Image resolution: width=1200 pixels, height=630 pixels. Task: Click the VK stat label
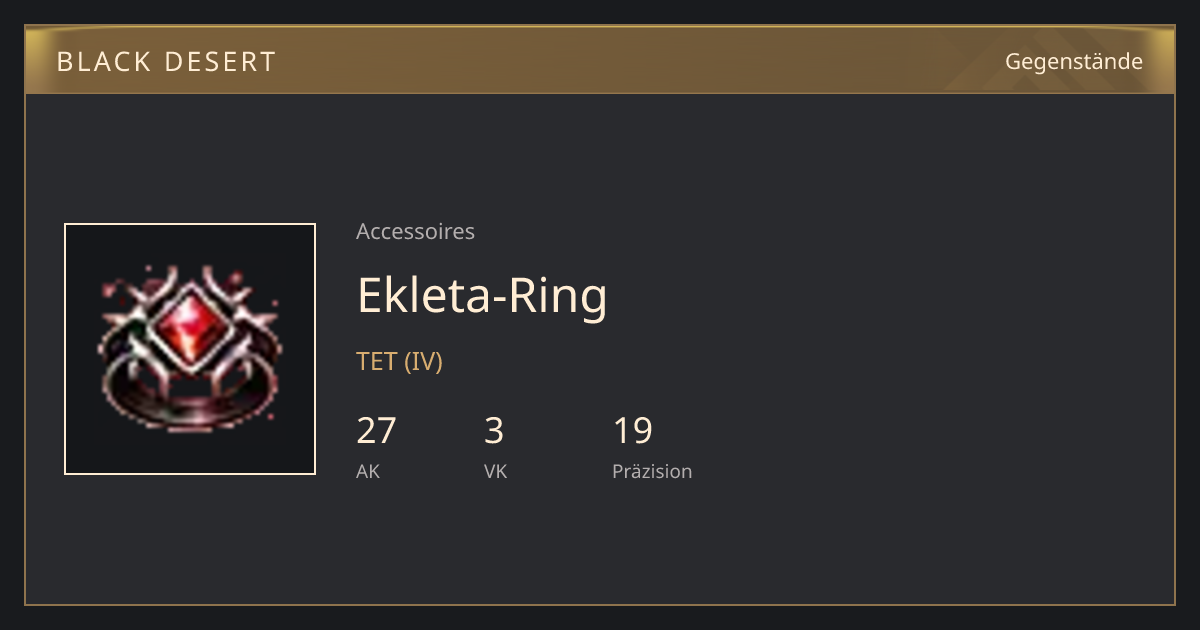[x=495, y=472]
